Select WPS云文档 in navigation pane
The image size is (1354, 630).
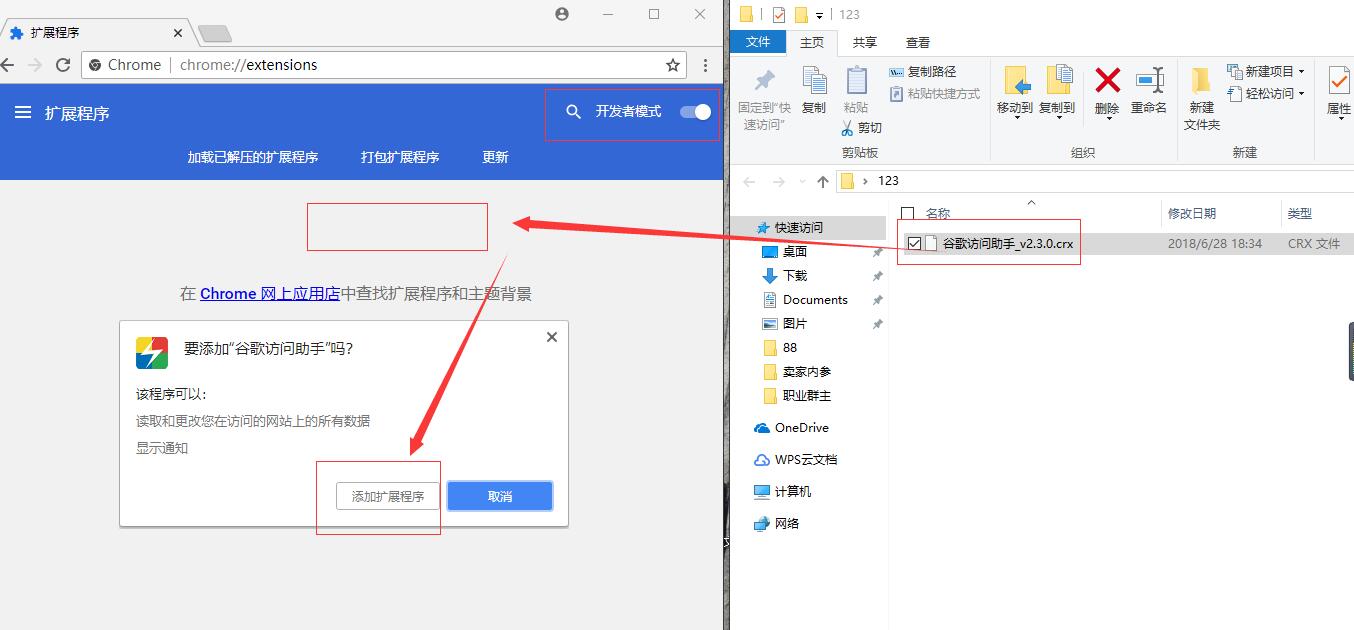pos(806,459)
